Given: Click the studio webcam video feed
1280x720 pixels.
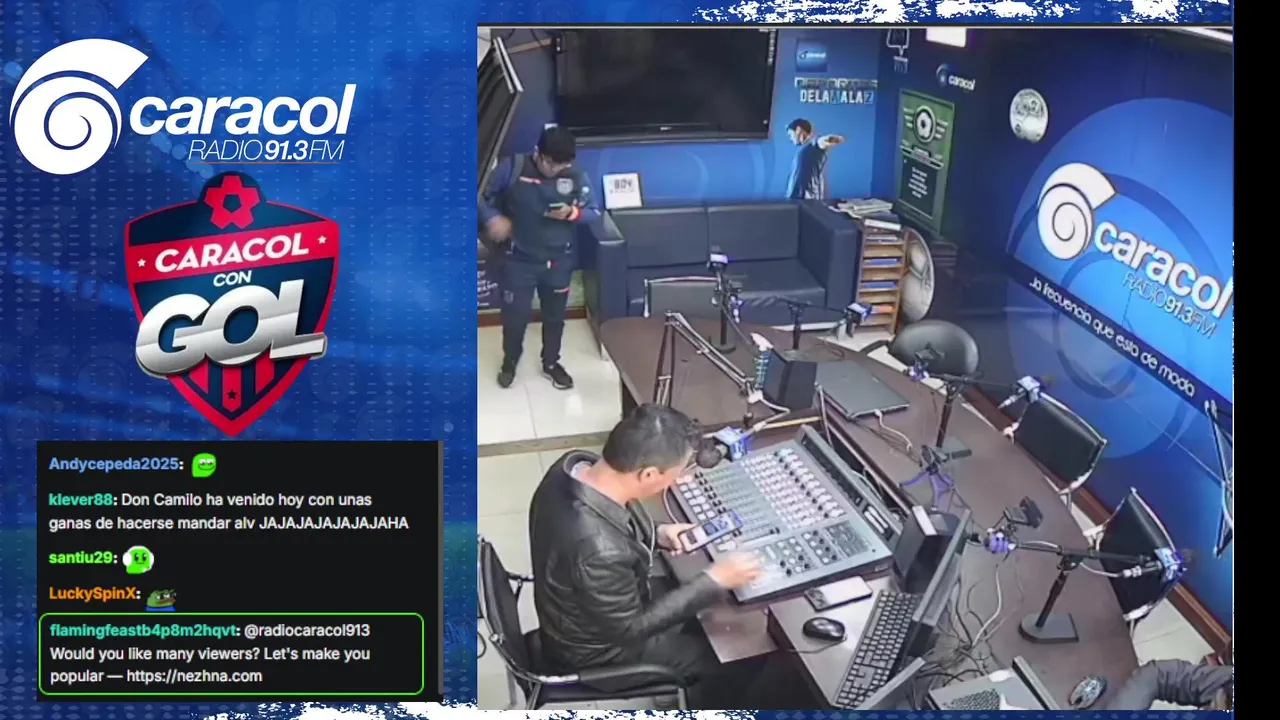Looking at the screenshot, I should 855,367.
